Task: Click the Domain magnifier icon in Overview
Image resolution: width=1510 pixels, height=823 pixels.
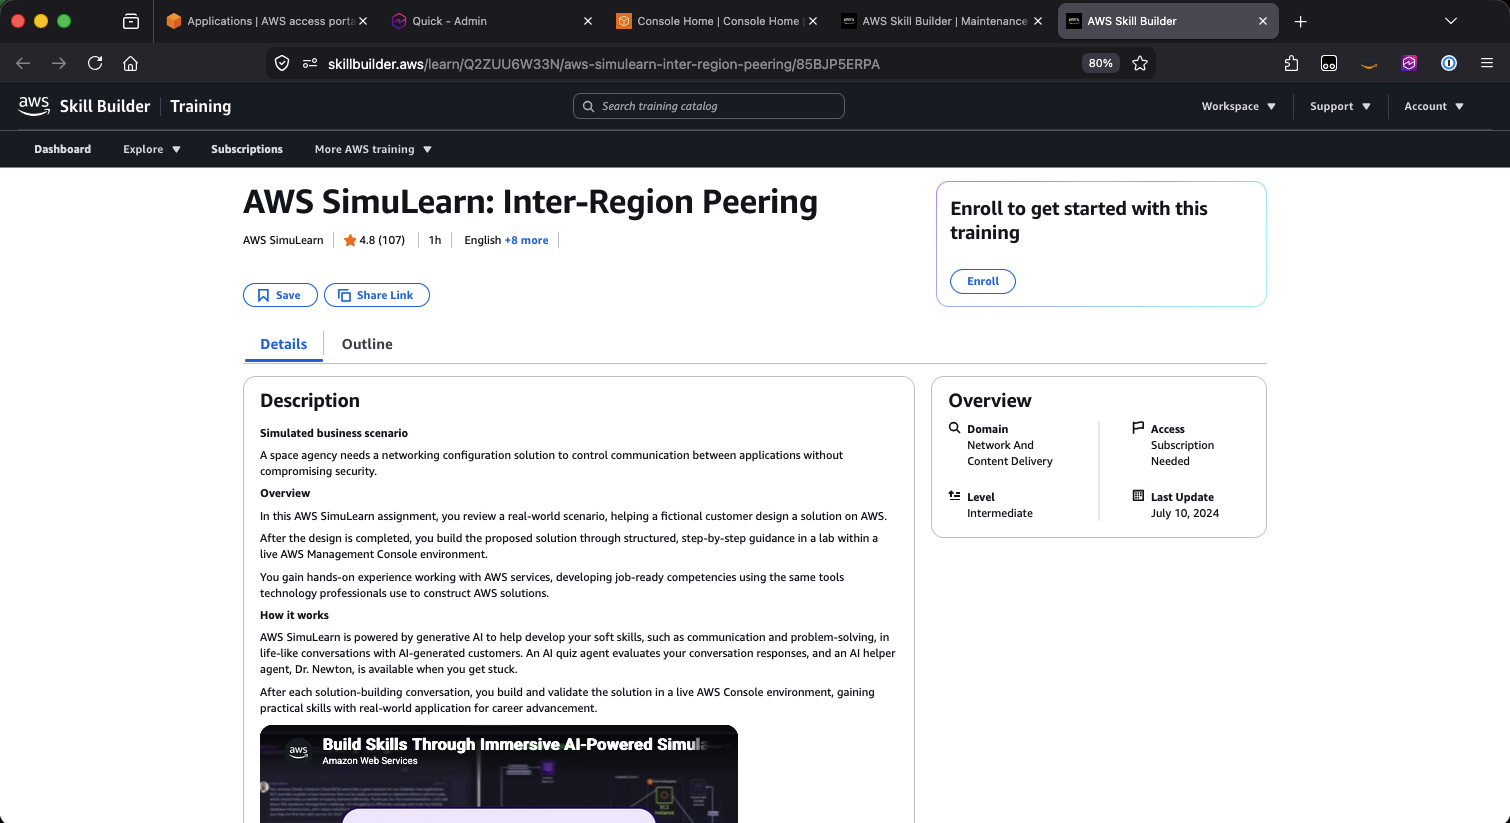Action: coord(955,428)
